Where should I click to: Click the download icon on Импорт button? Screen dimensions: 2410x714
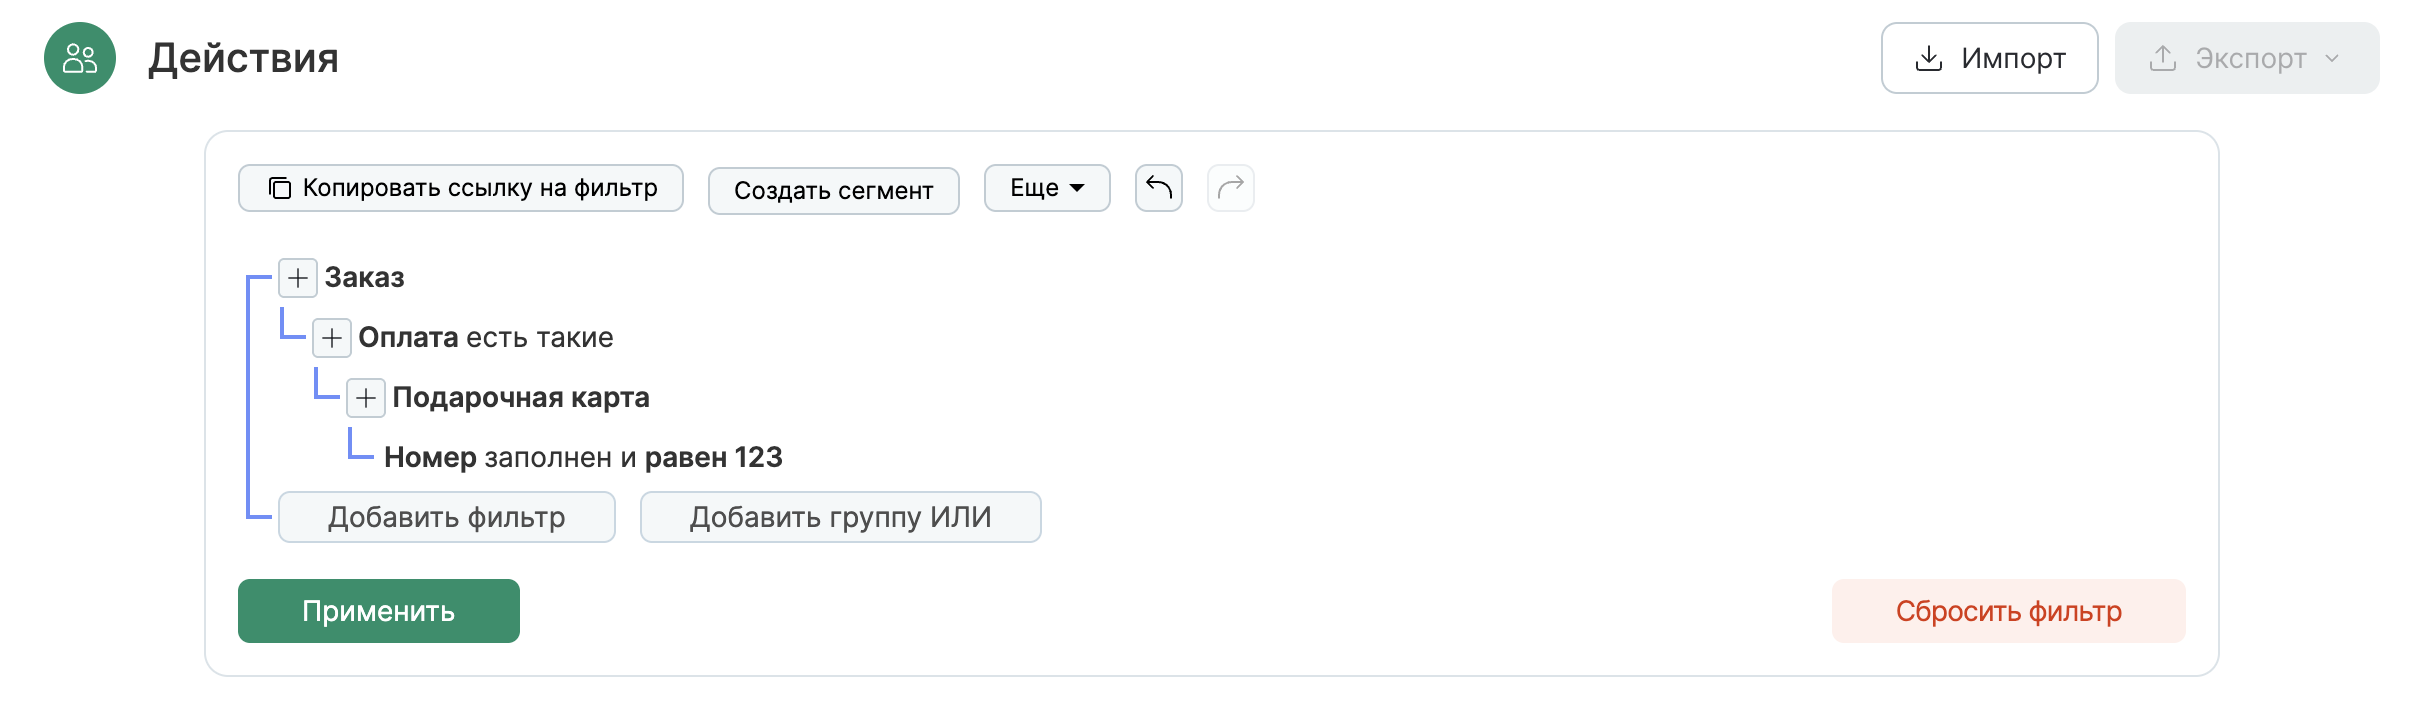[x=1929, y=58]
